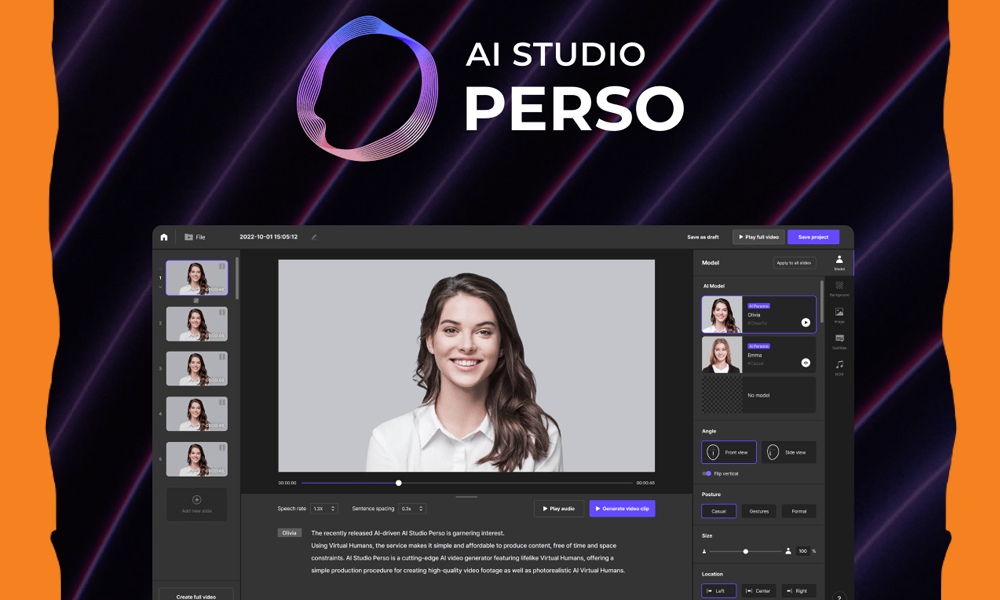
Task: Go to home via house icon
Action: 164,237
